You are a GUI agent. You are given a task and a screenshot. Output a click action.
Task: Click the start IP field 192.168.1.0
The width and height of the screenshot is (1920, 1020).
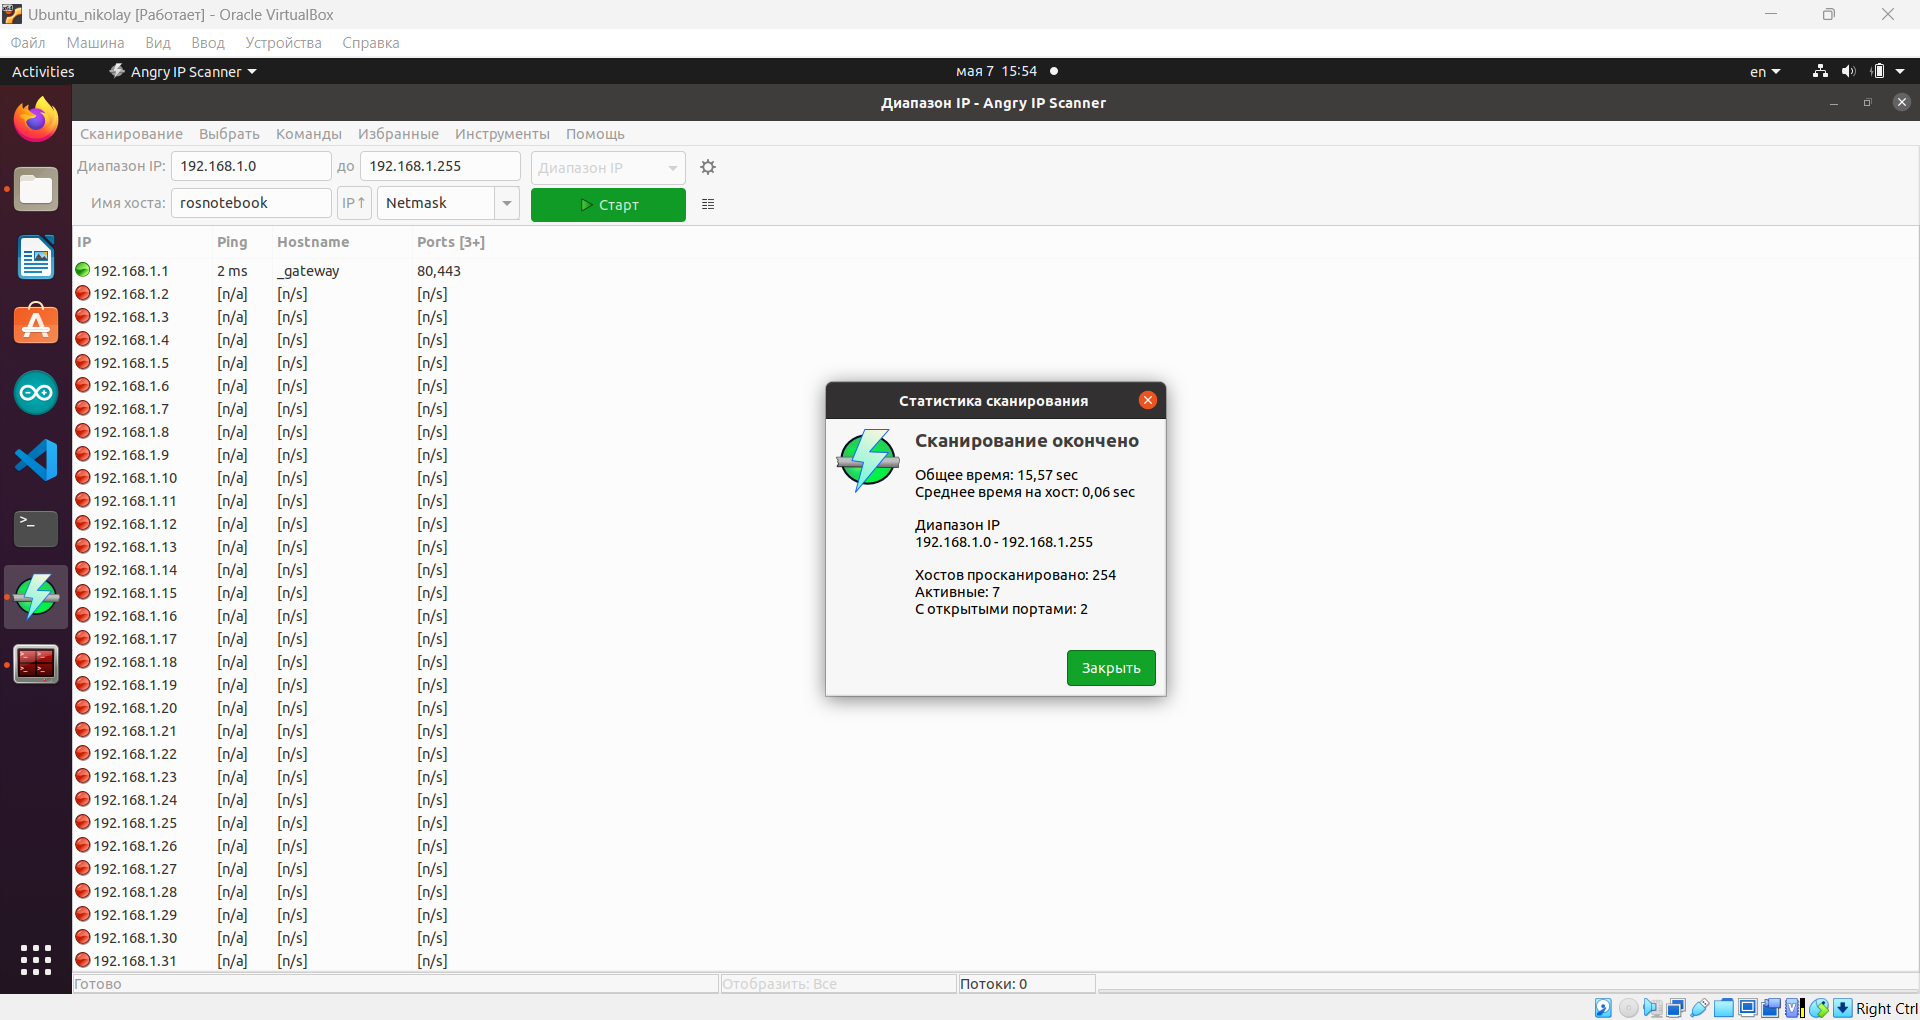pos(250,166)
